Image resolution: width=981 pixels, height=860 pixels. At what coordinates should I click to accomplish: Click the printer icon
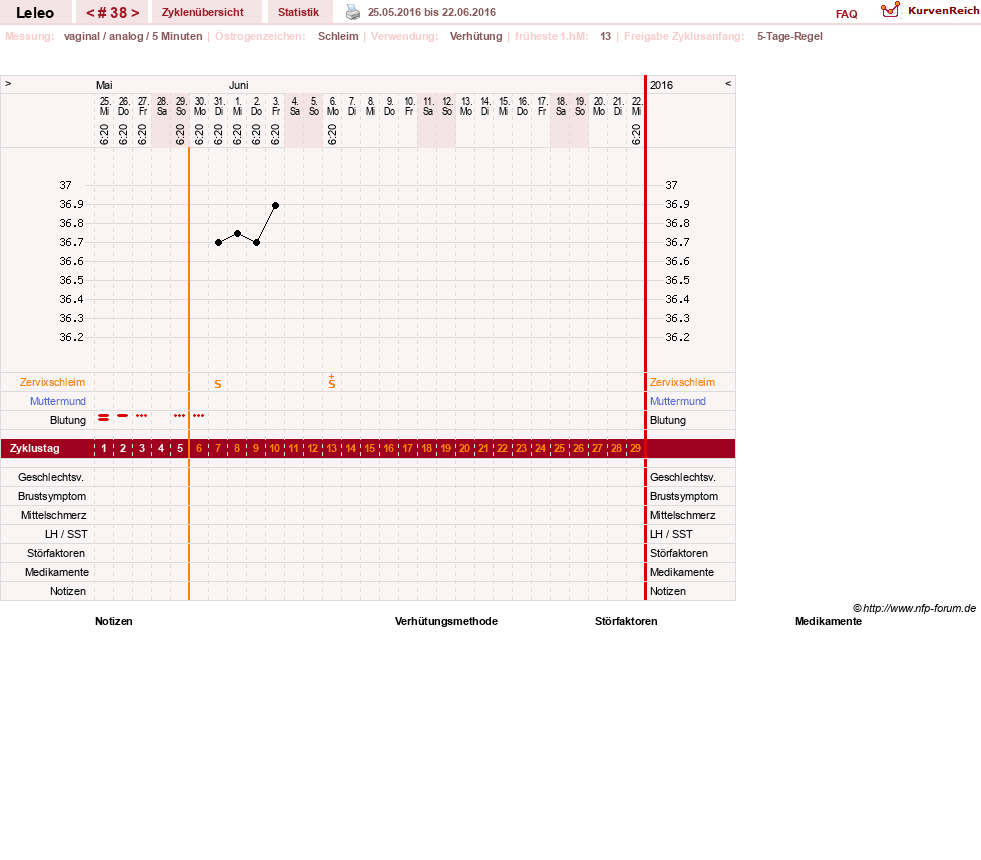tap(353, 12)
